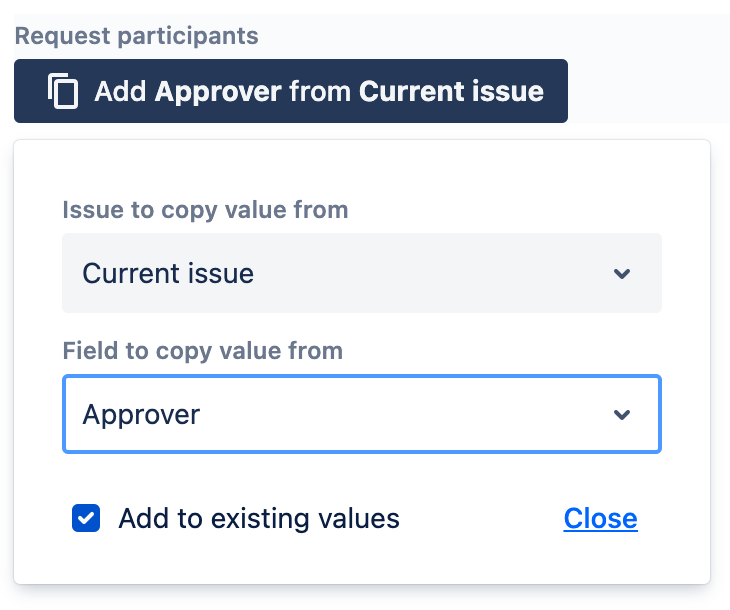Click the words 'from Current issue' on dark button
This screenshot has width=730, height=610.
(x=417, y=91)
